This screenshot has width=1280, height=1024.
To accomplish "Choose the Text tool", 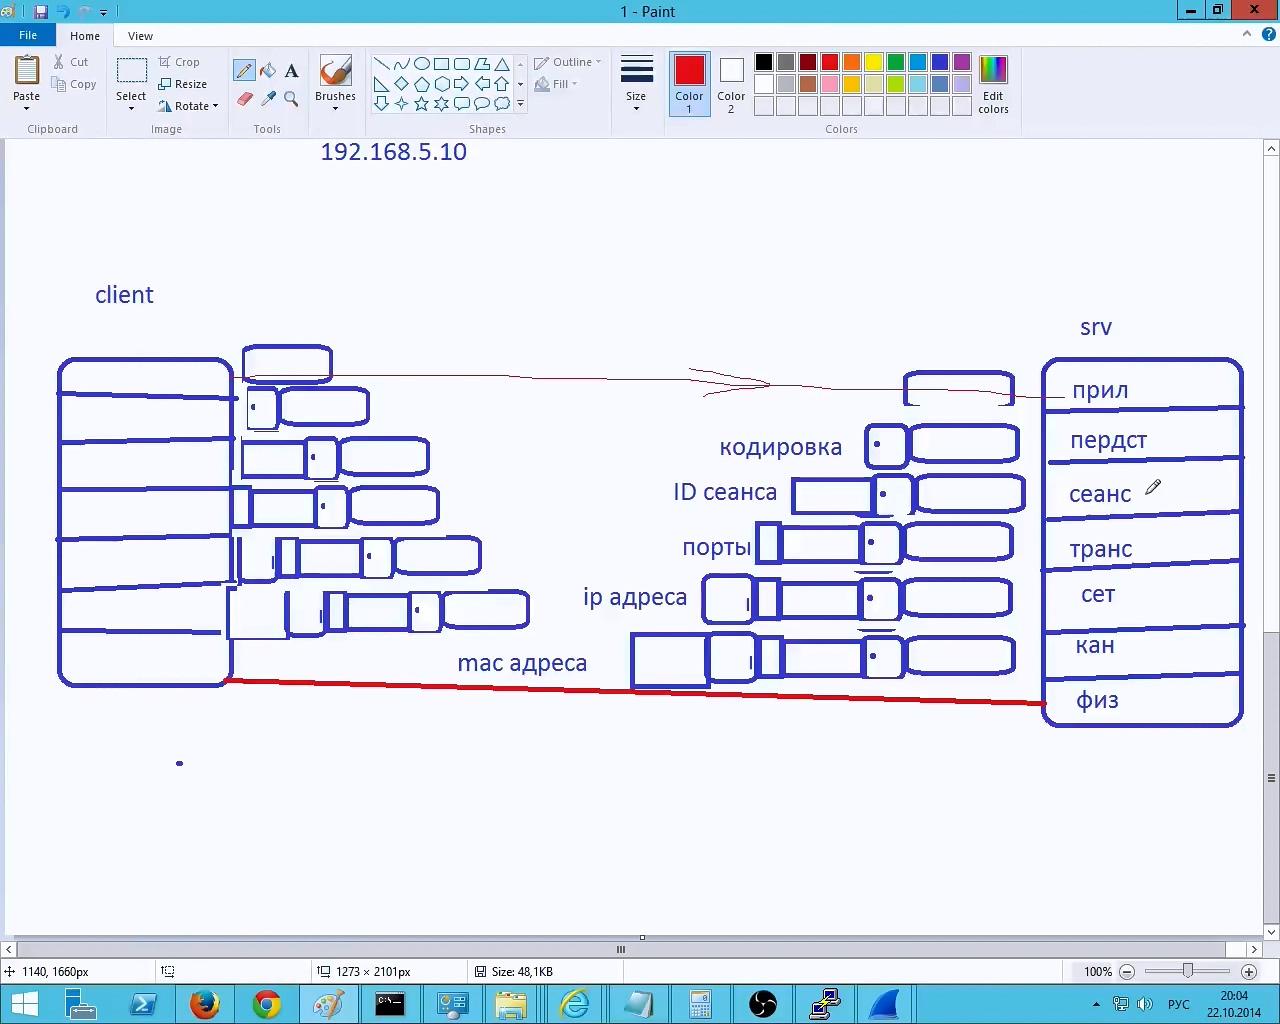I will [292, 71].
